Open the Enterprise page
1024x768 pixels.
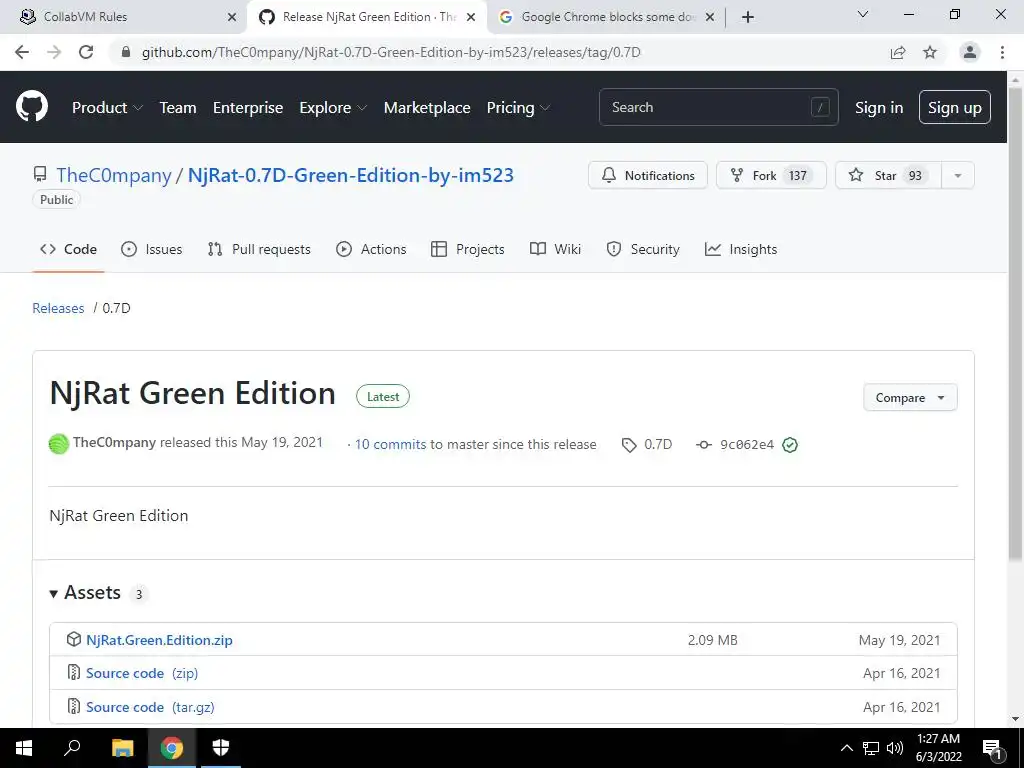point(248,108)
